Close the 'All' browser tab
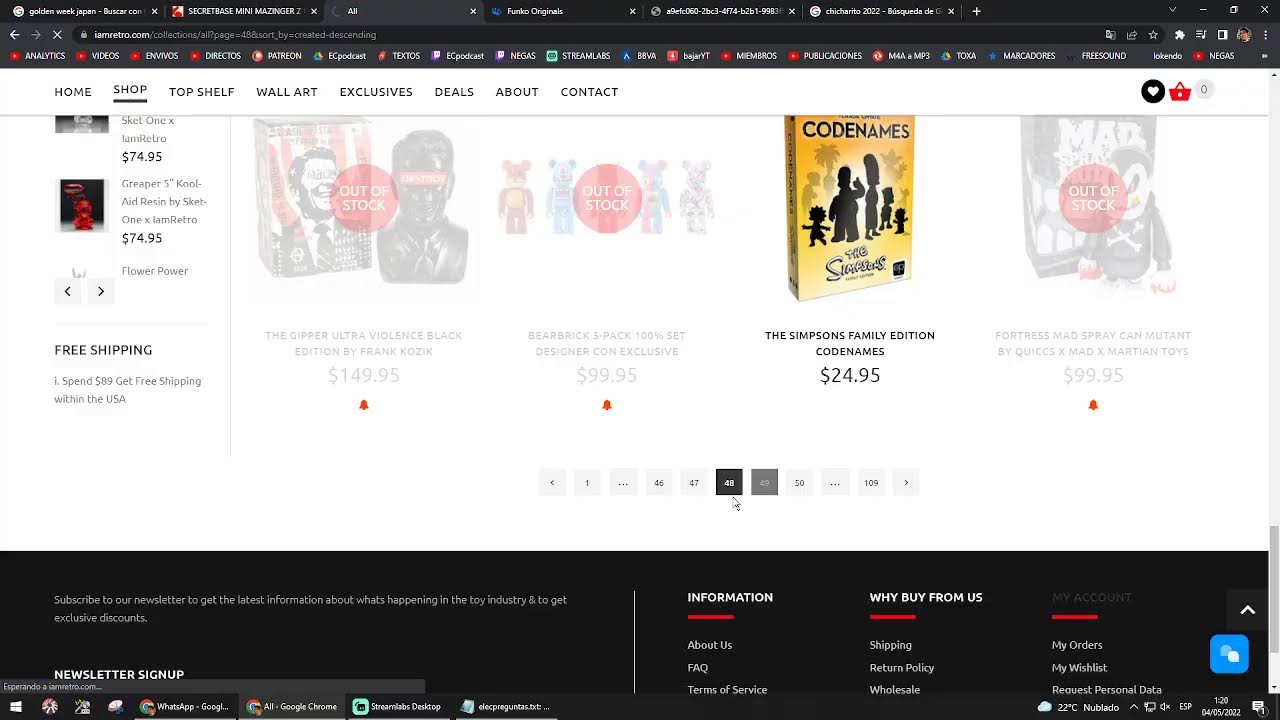1280x720 pixels. pos(473,11)
